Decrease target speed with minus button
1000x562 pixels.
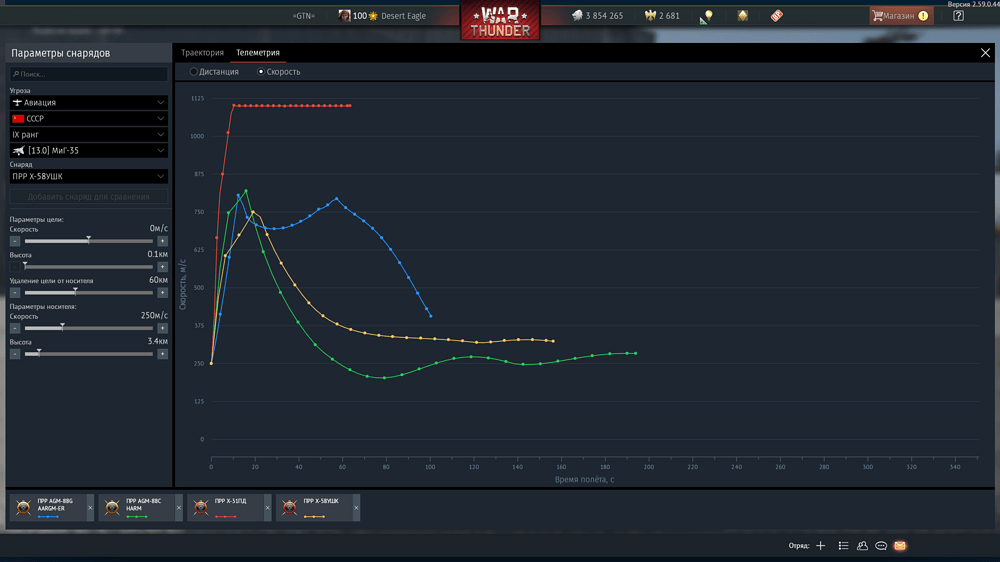coord(15,241)
